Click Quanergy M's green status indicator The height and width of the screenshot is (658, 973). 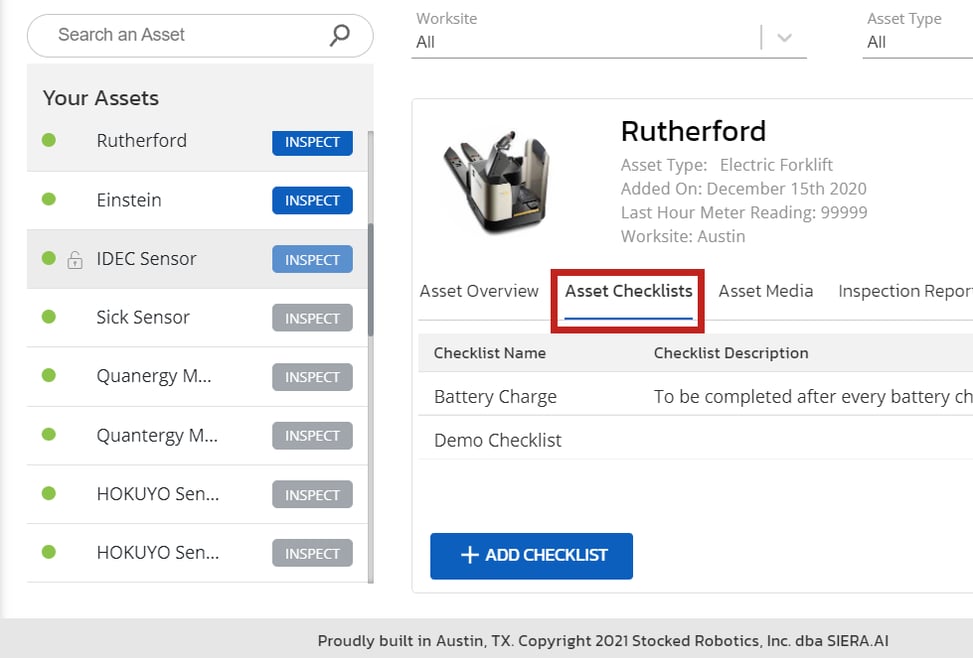pos(49,376)
